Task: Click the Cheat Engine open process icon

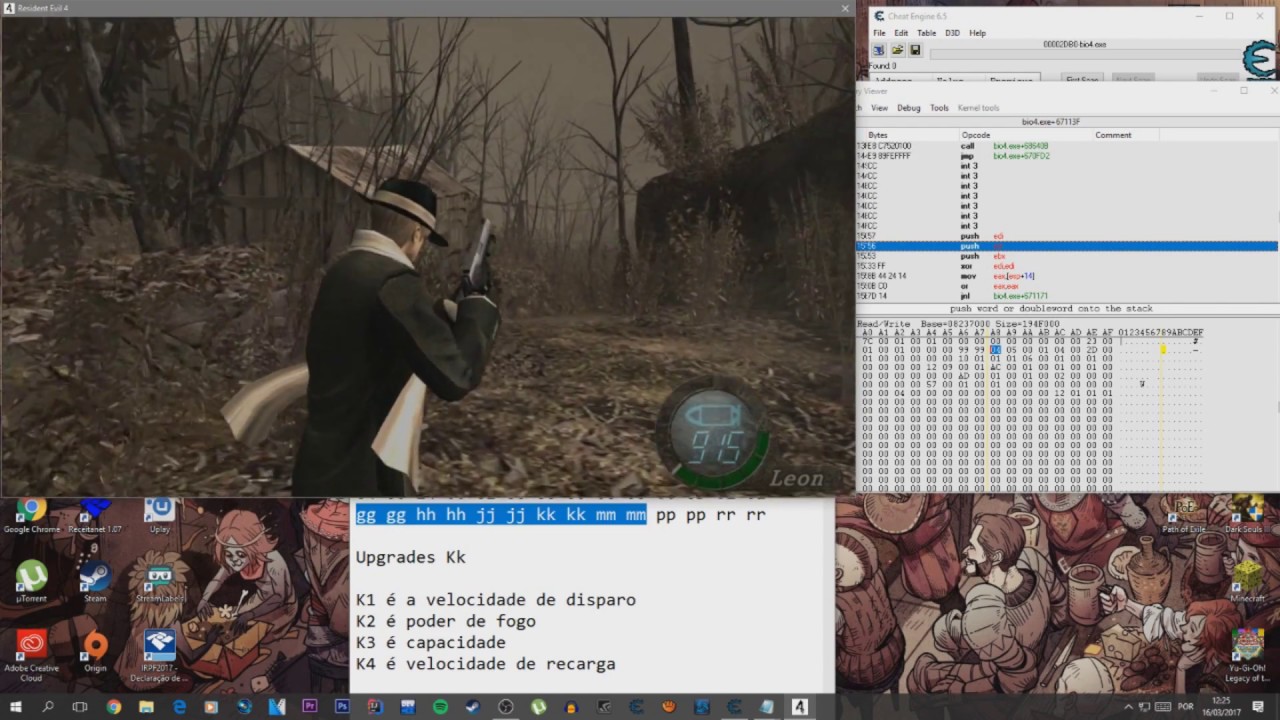Action: [879, 50]
